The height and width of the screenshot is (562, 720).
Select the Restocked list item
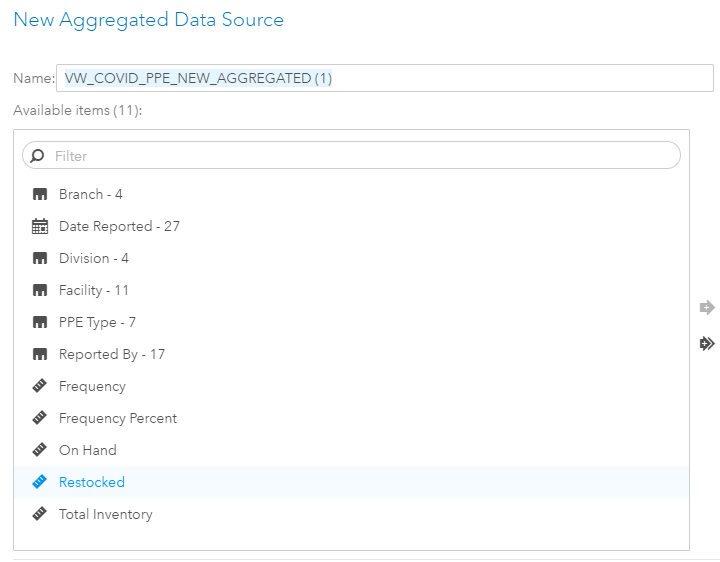tap(92, 482)
